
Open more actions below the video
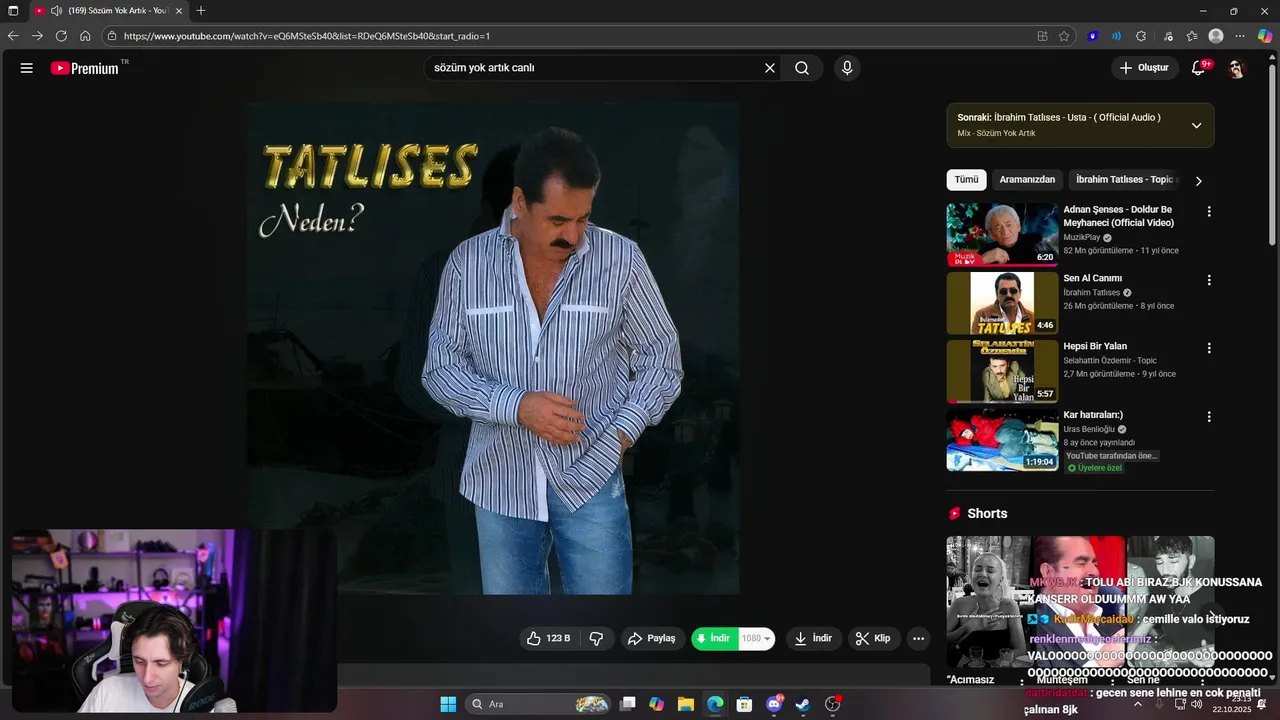coord(918,638)
